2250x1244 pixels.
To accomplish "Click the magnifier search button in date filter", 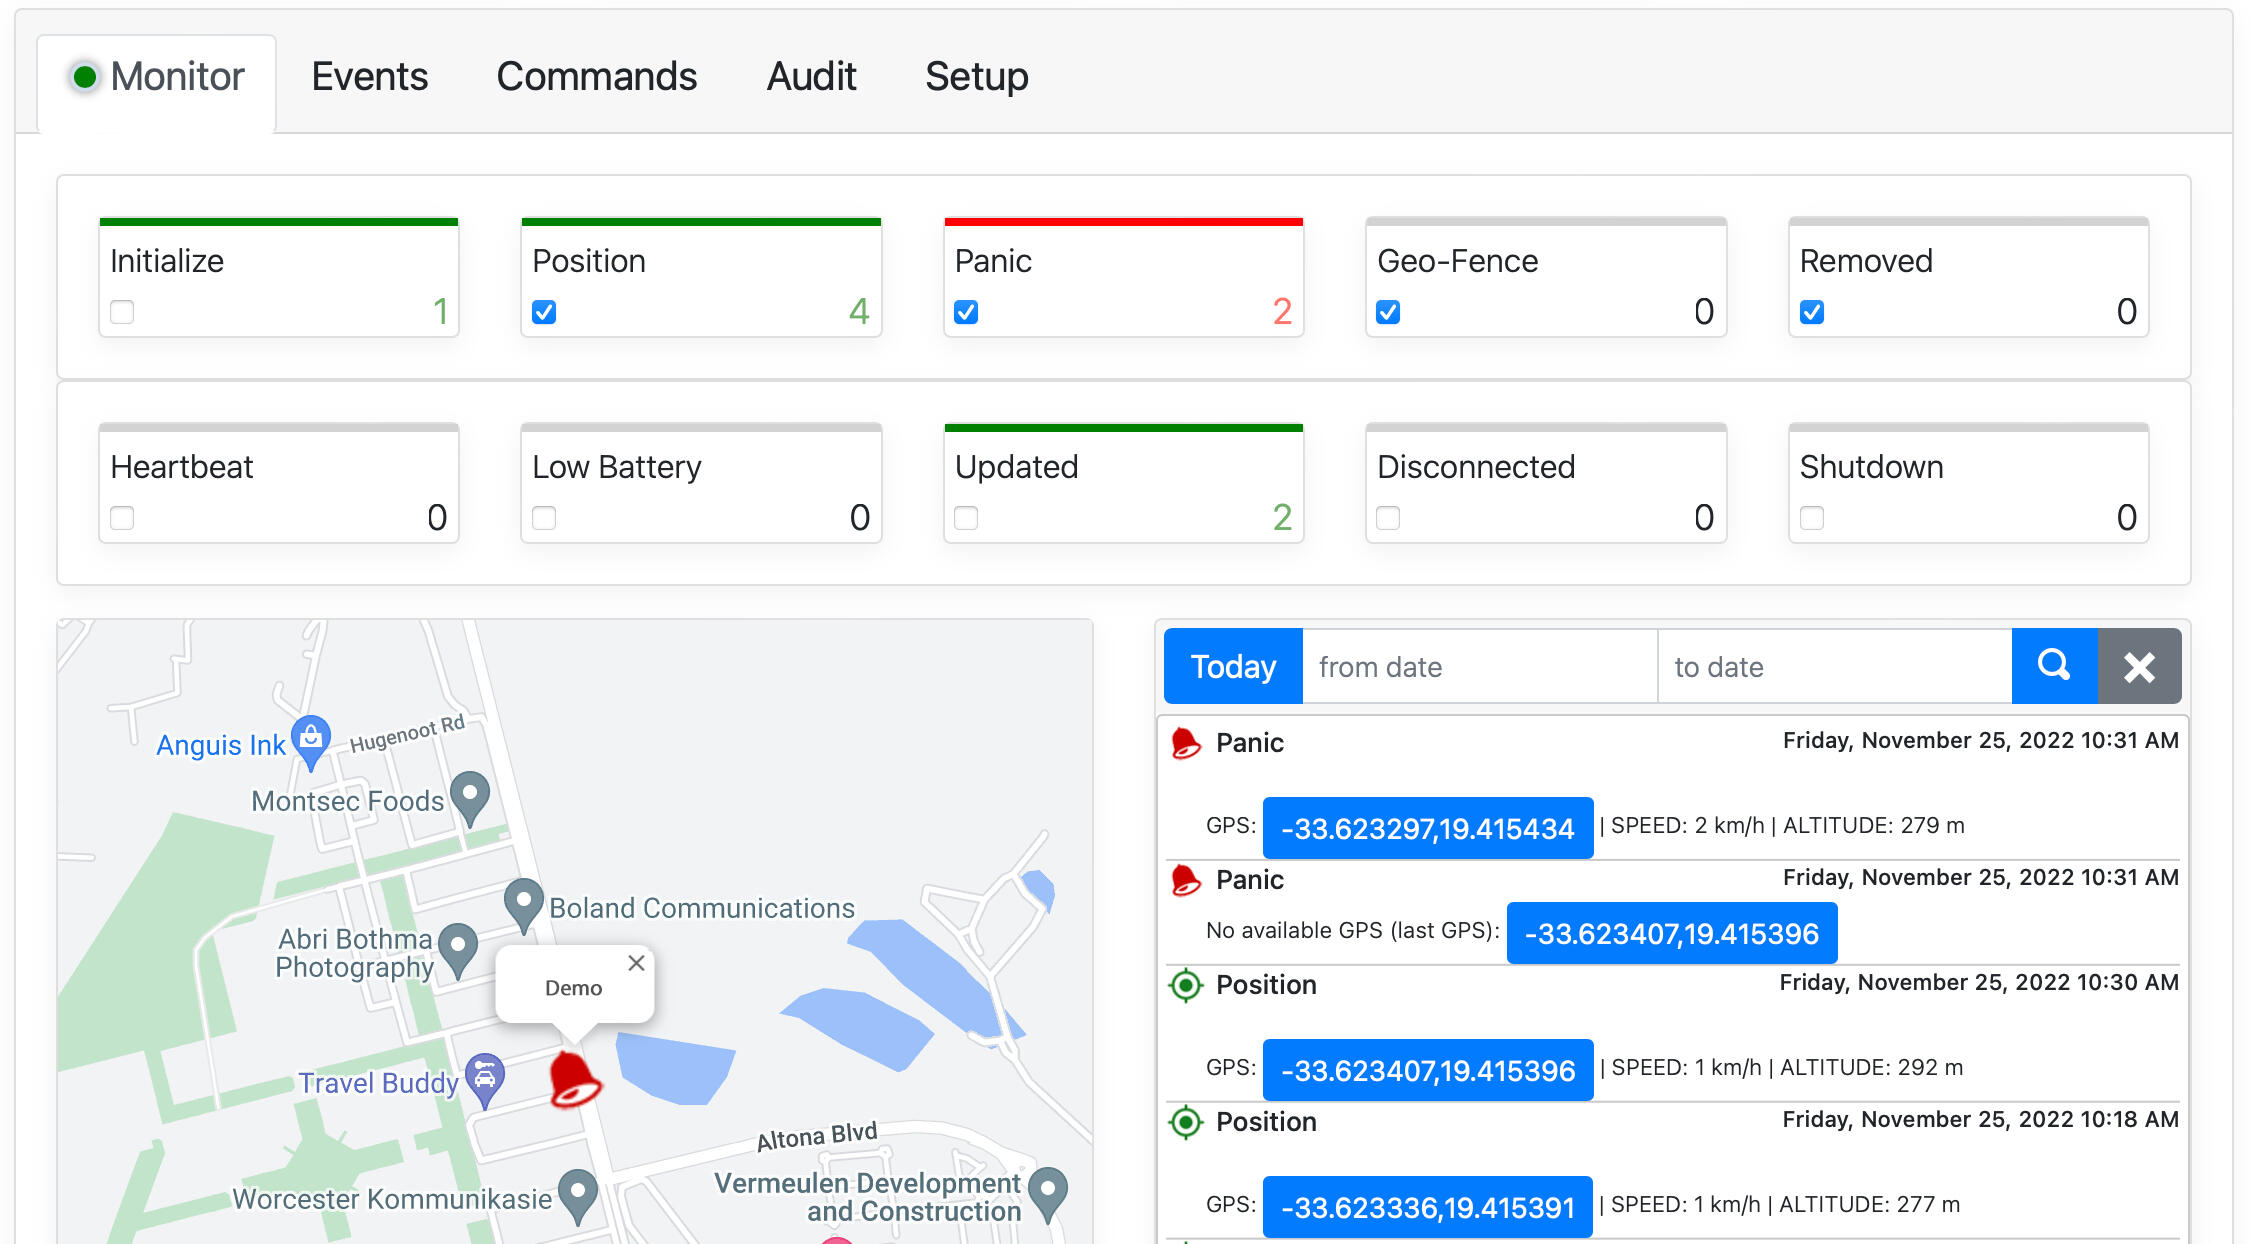I will [x=2053, y=666].
